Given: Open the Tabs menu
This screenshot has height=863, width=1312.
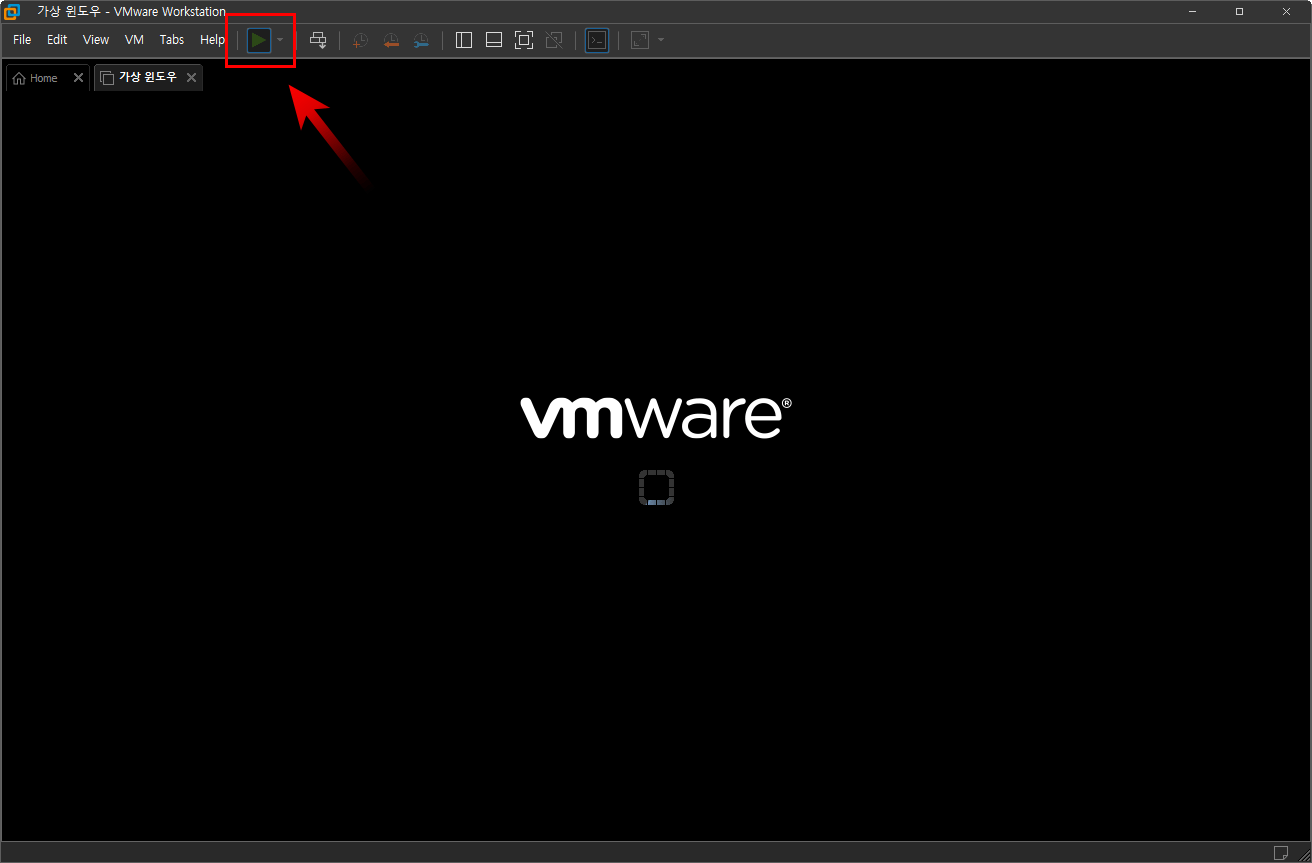Looking at the screenshot, I should coord(172,40).
